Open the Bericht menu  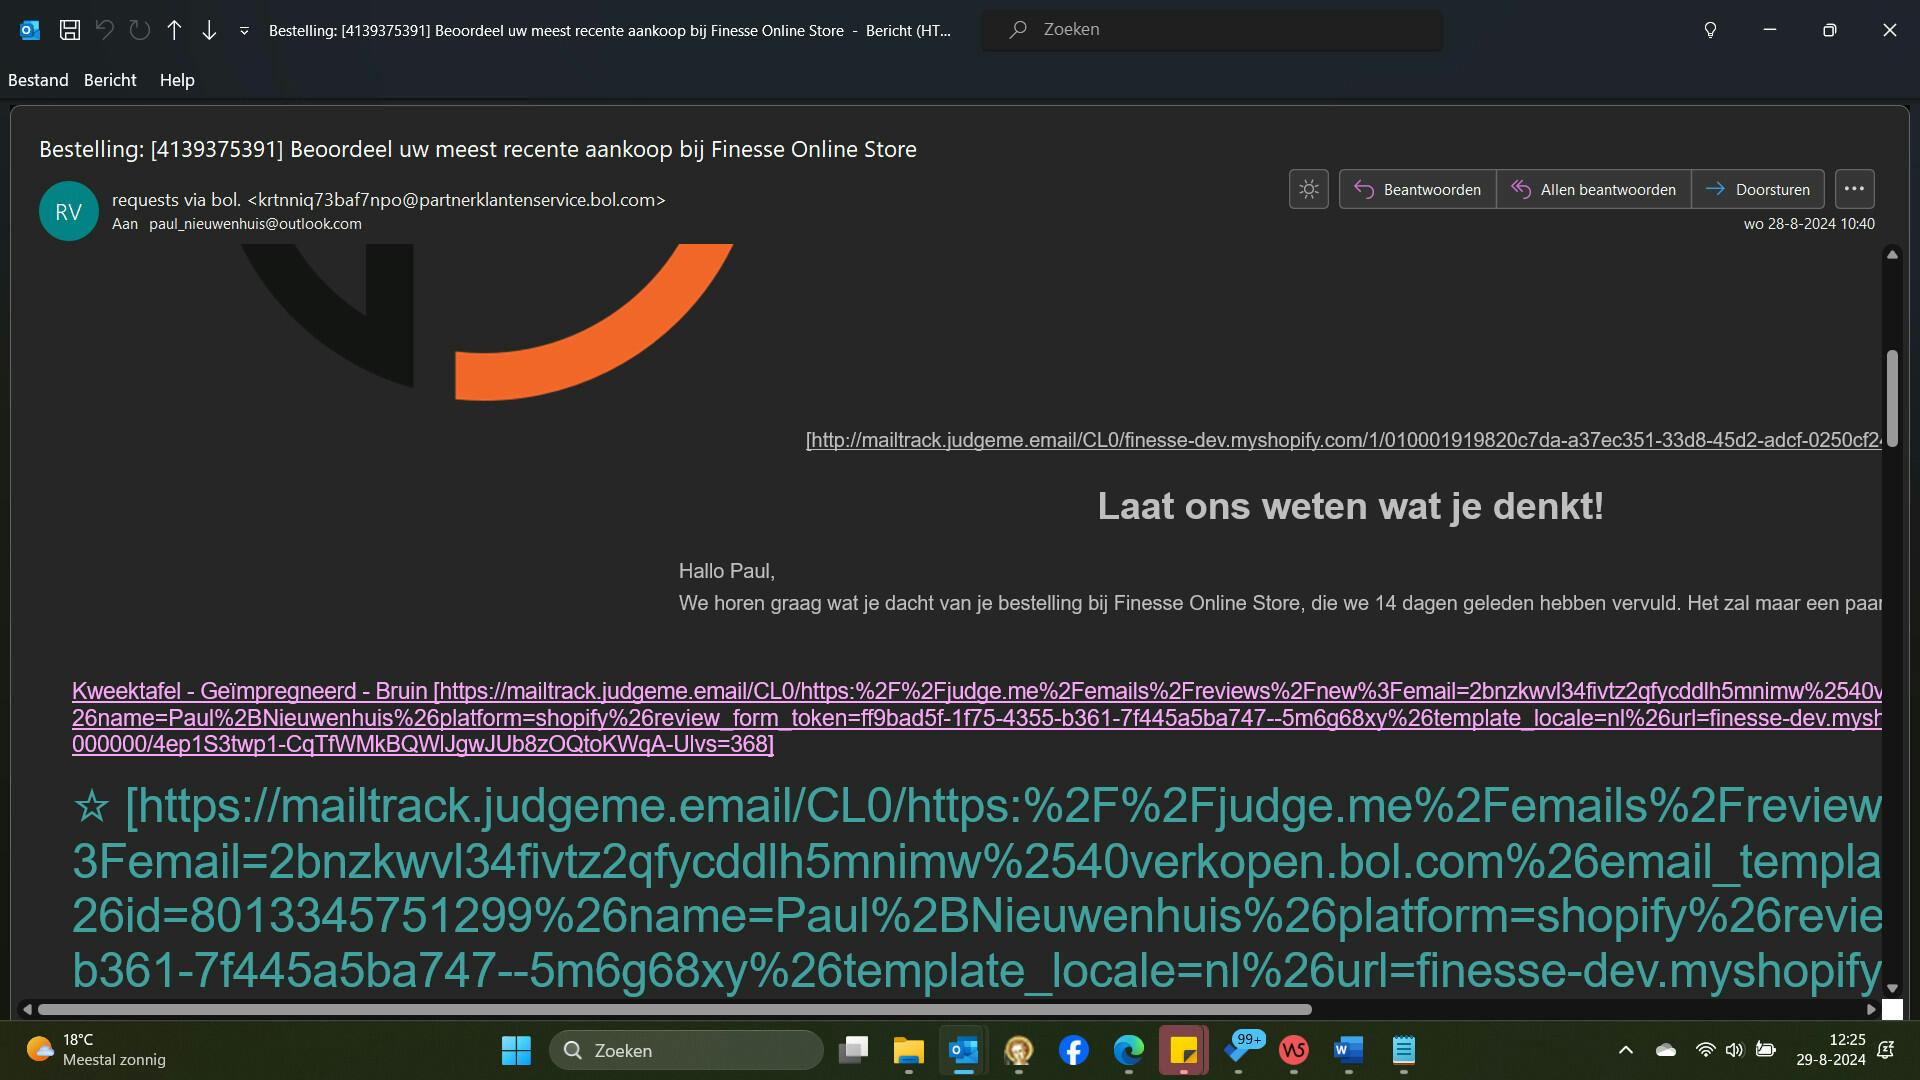point(110,80)
